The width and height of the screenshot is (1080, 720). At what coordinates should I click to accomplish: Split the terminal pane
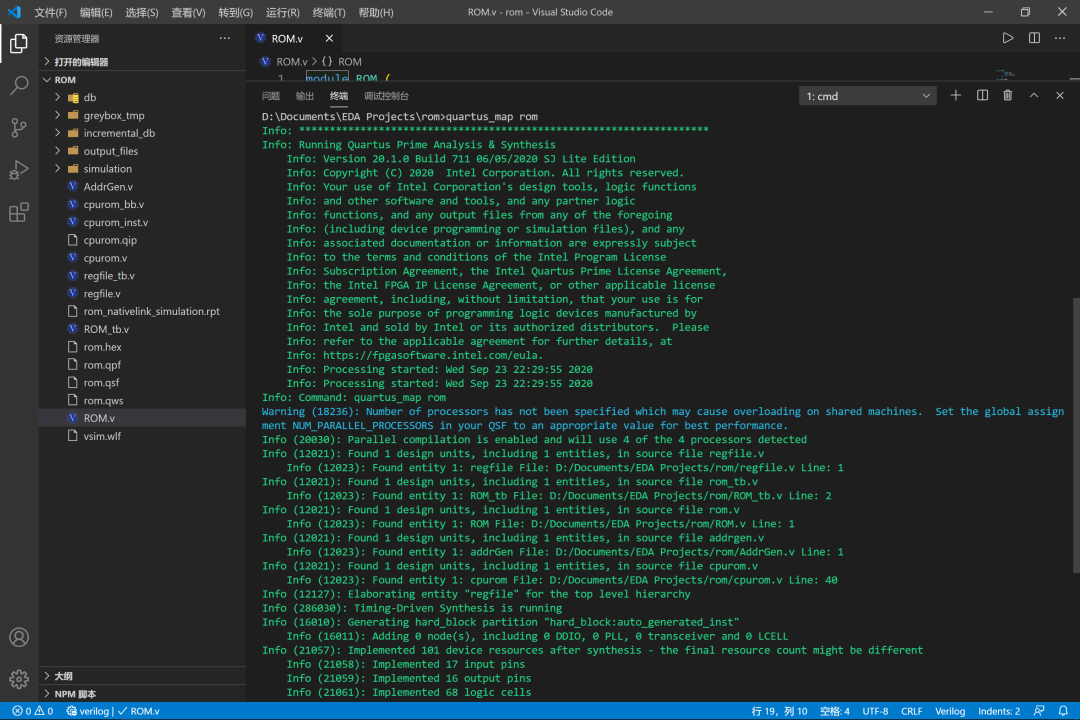[x=982, y=96]
